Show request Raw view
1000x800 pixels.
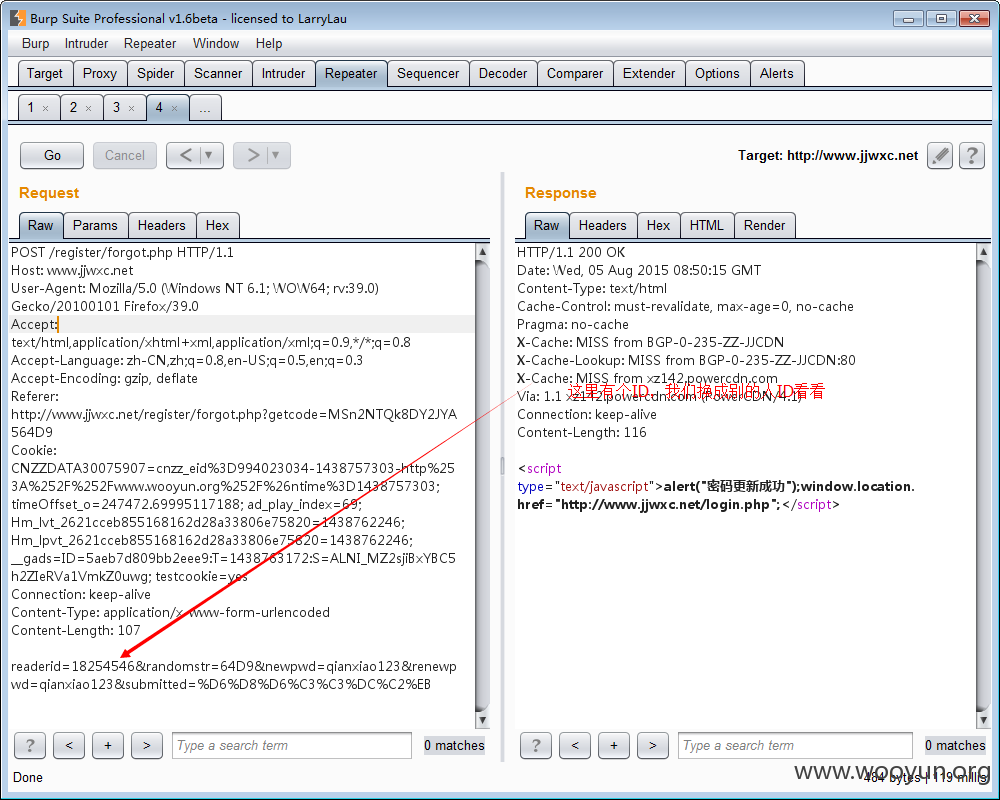pyautogui.click(x=40, y=225)
